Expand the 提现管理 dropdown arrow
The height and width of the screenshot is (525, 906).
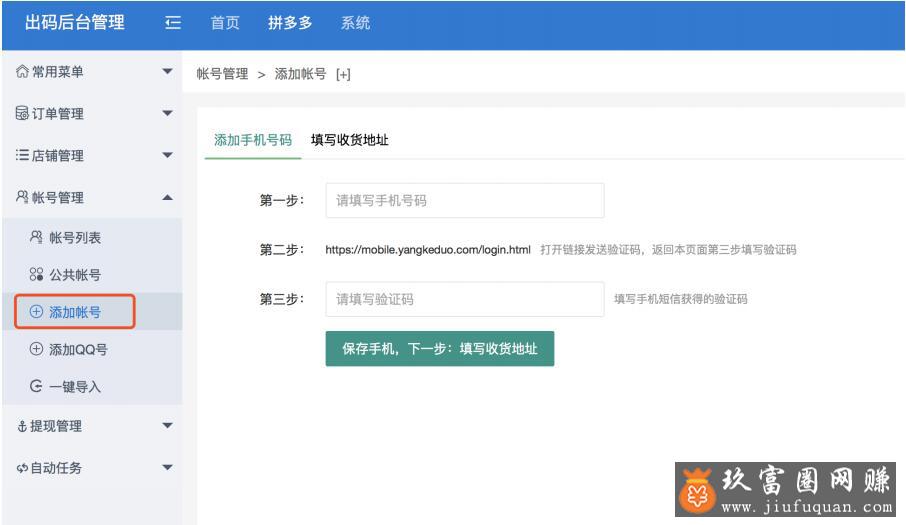pos(168,426)
